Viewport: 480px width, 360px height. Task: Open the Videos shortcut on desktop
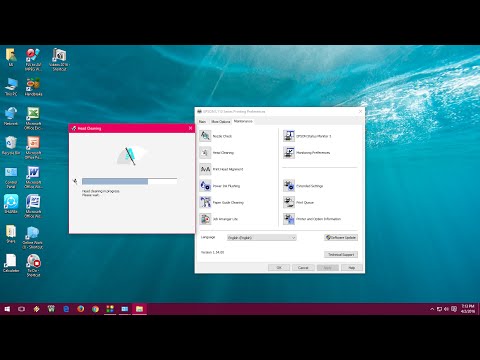tap(59, 60)
